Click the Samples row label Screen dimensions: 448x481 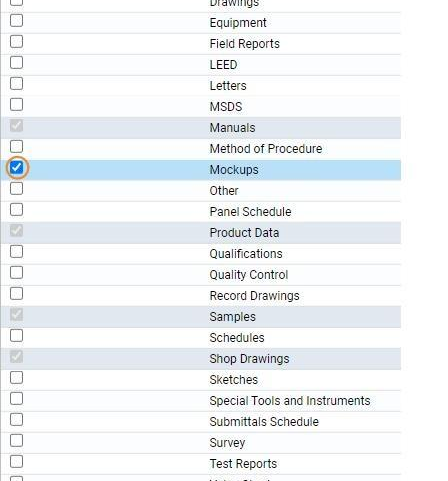tap(233, 317)
